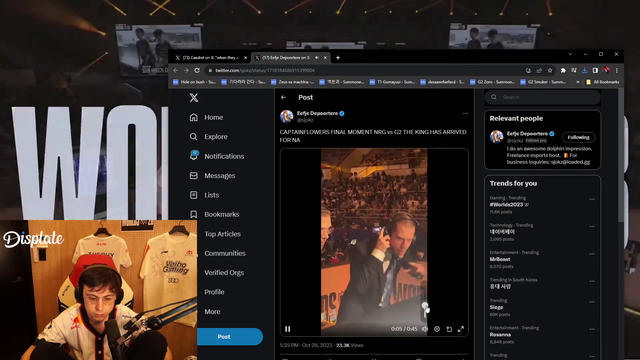Open the MrBeast trend
The width and height of the screenshot is (640, 360).
(x=500, y=259)
